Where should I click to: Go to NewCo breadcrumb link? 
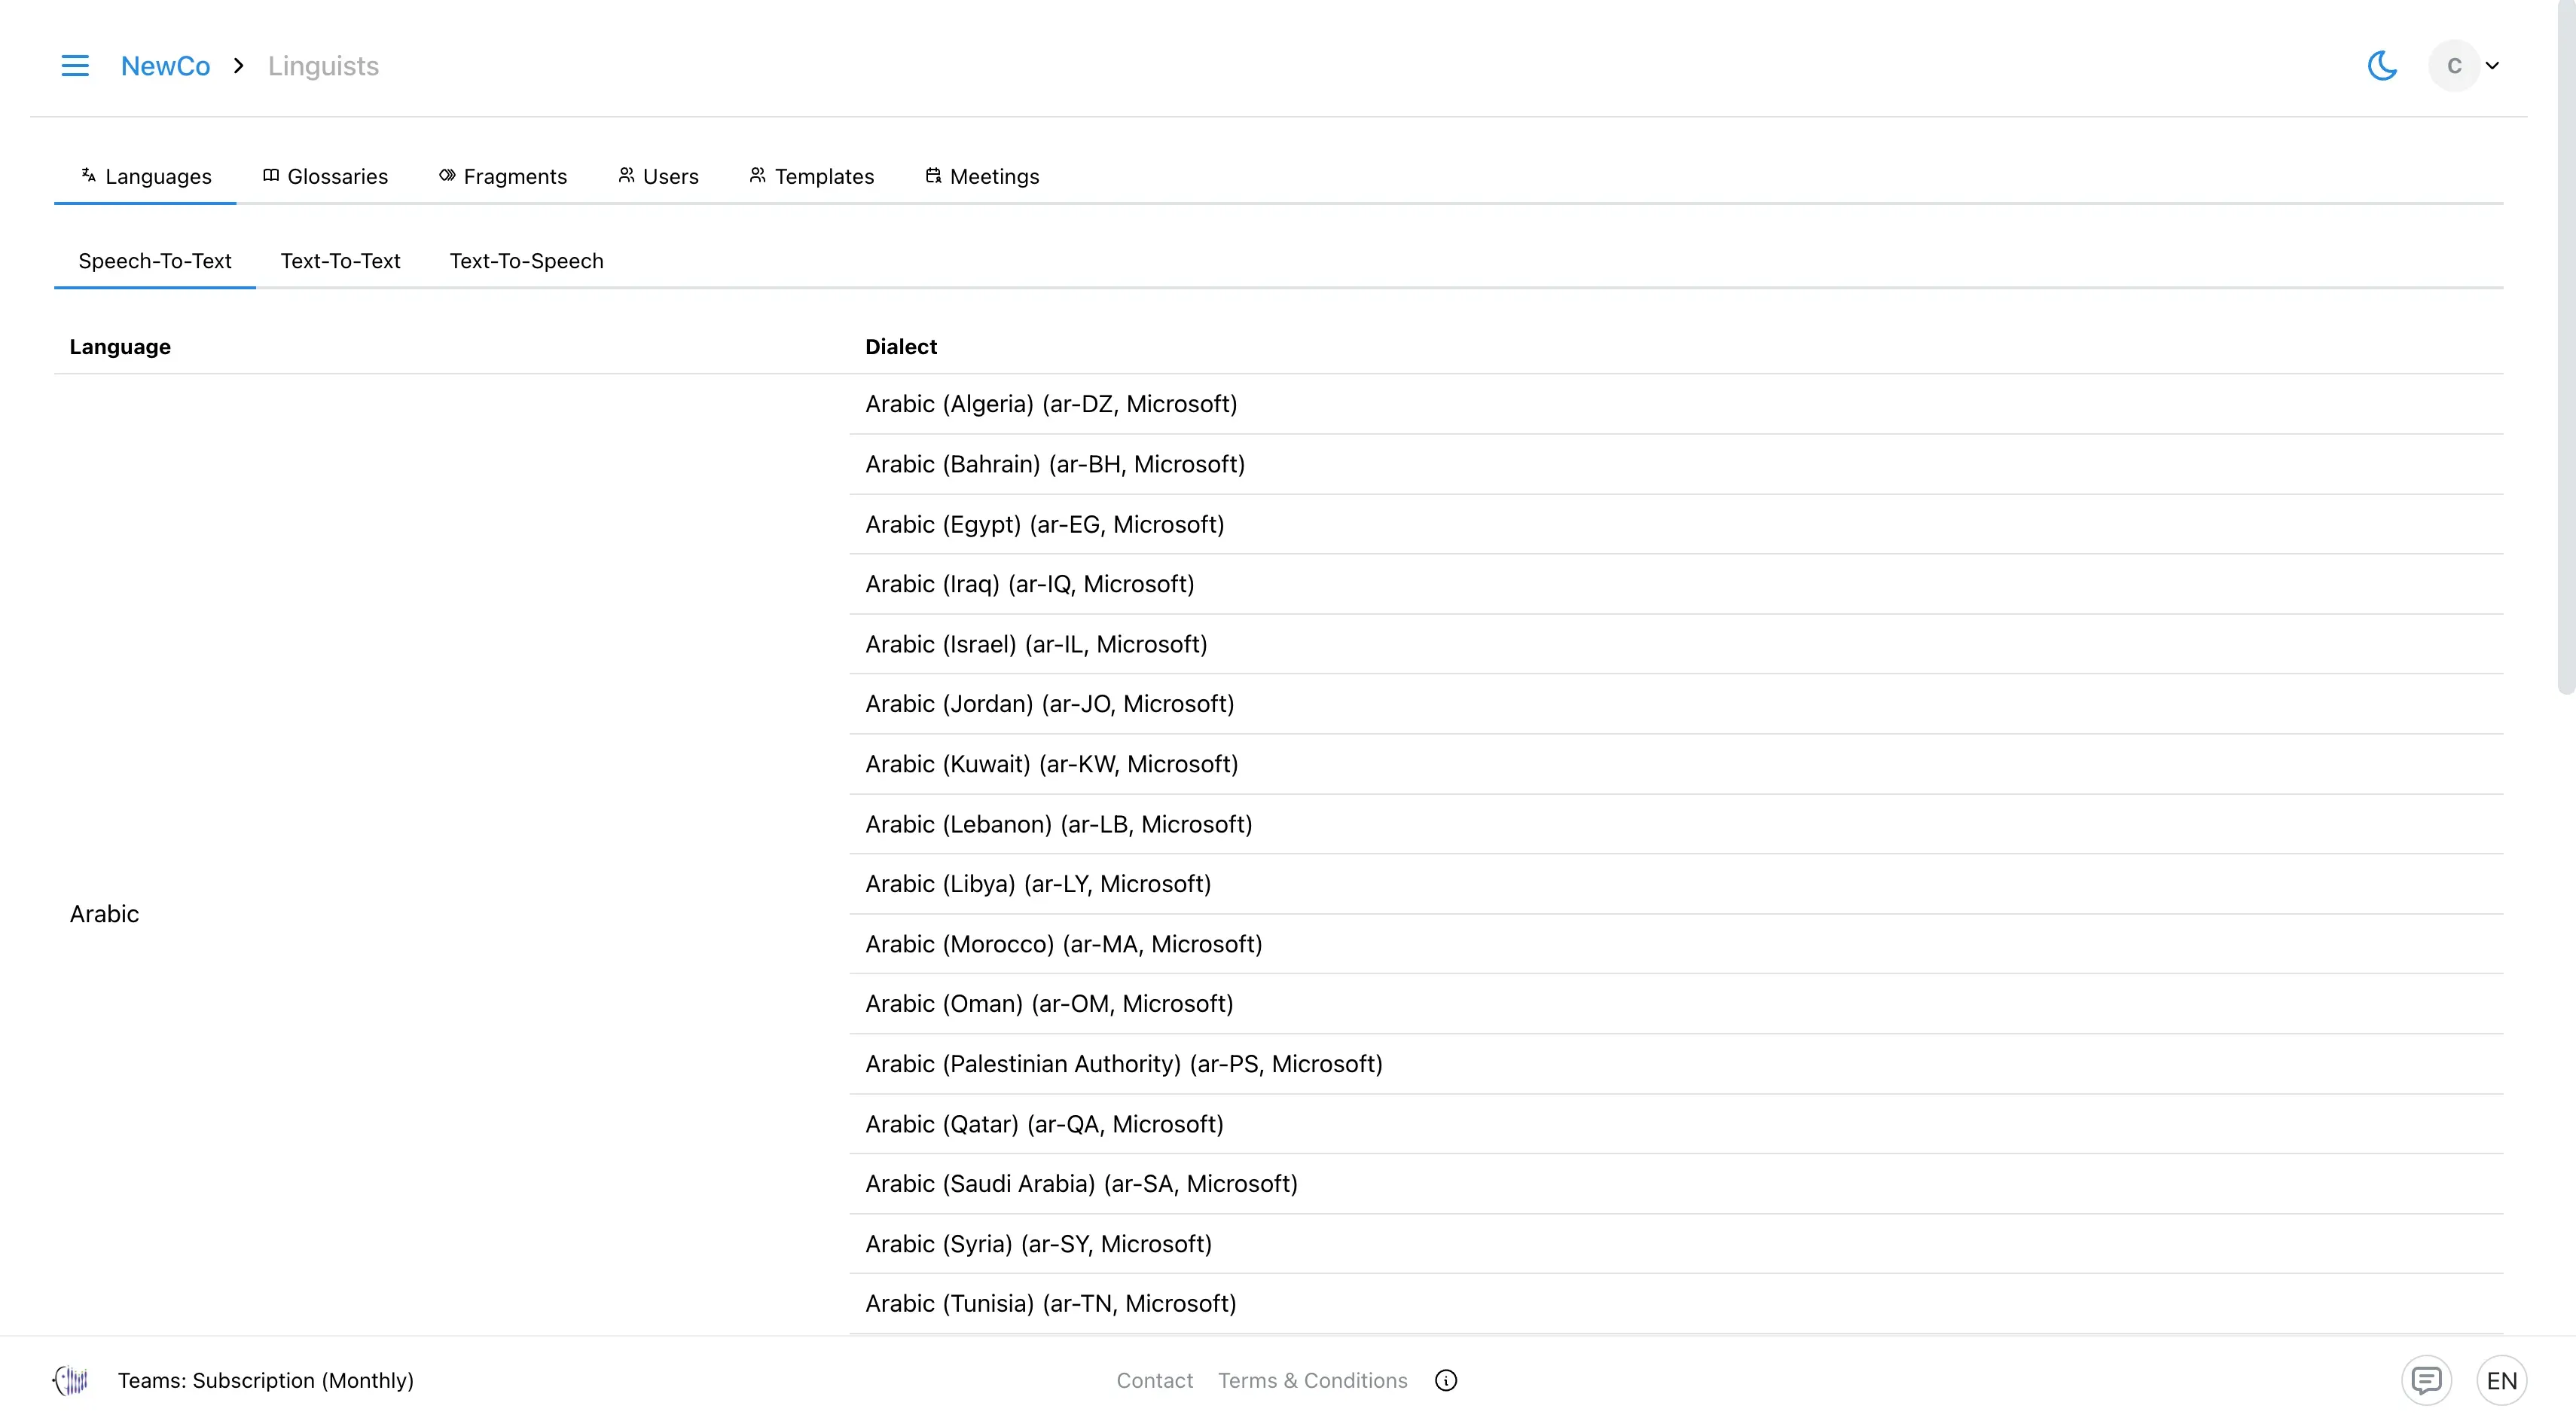(165, 66)
